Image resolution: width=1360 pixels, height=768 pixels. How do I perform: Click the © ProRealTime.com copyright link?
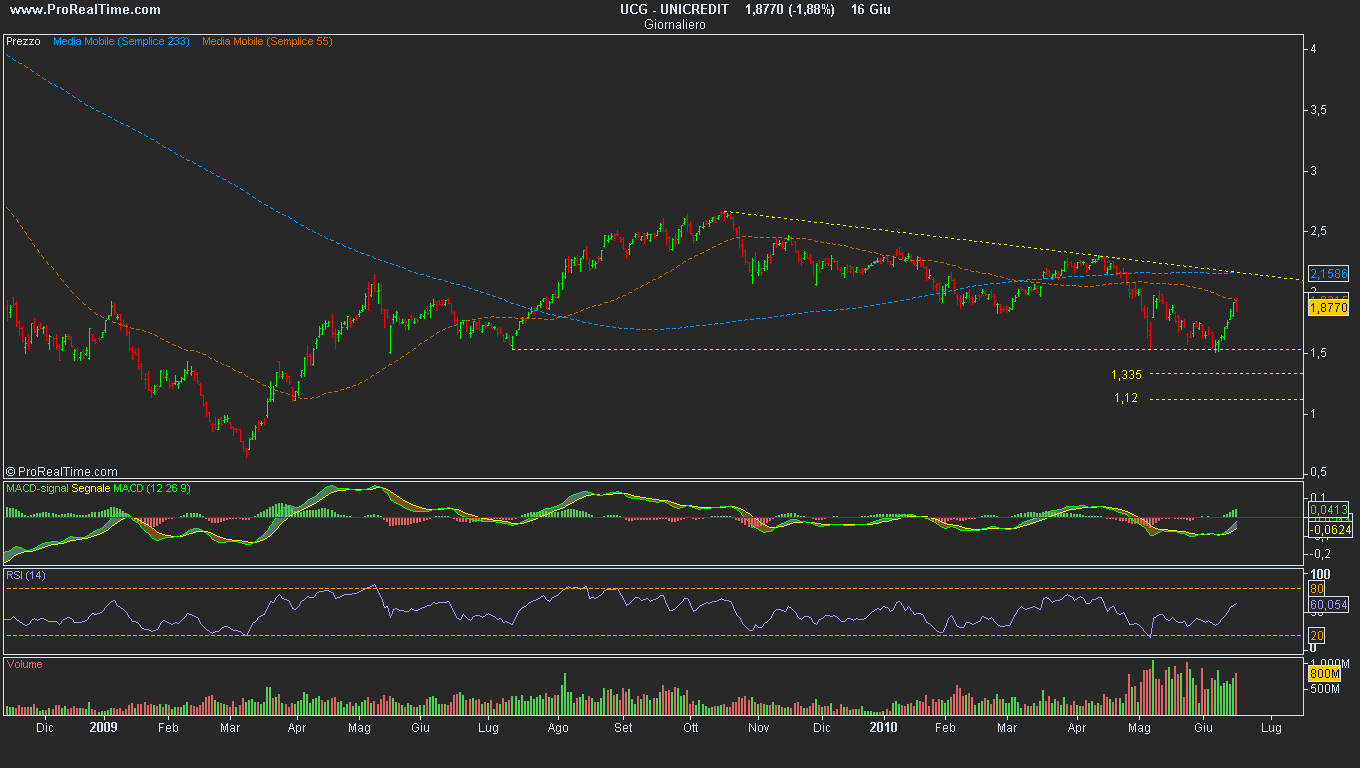point(62,472)
